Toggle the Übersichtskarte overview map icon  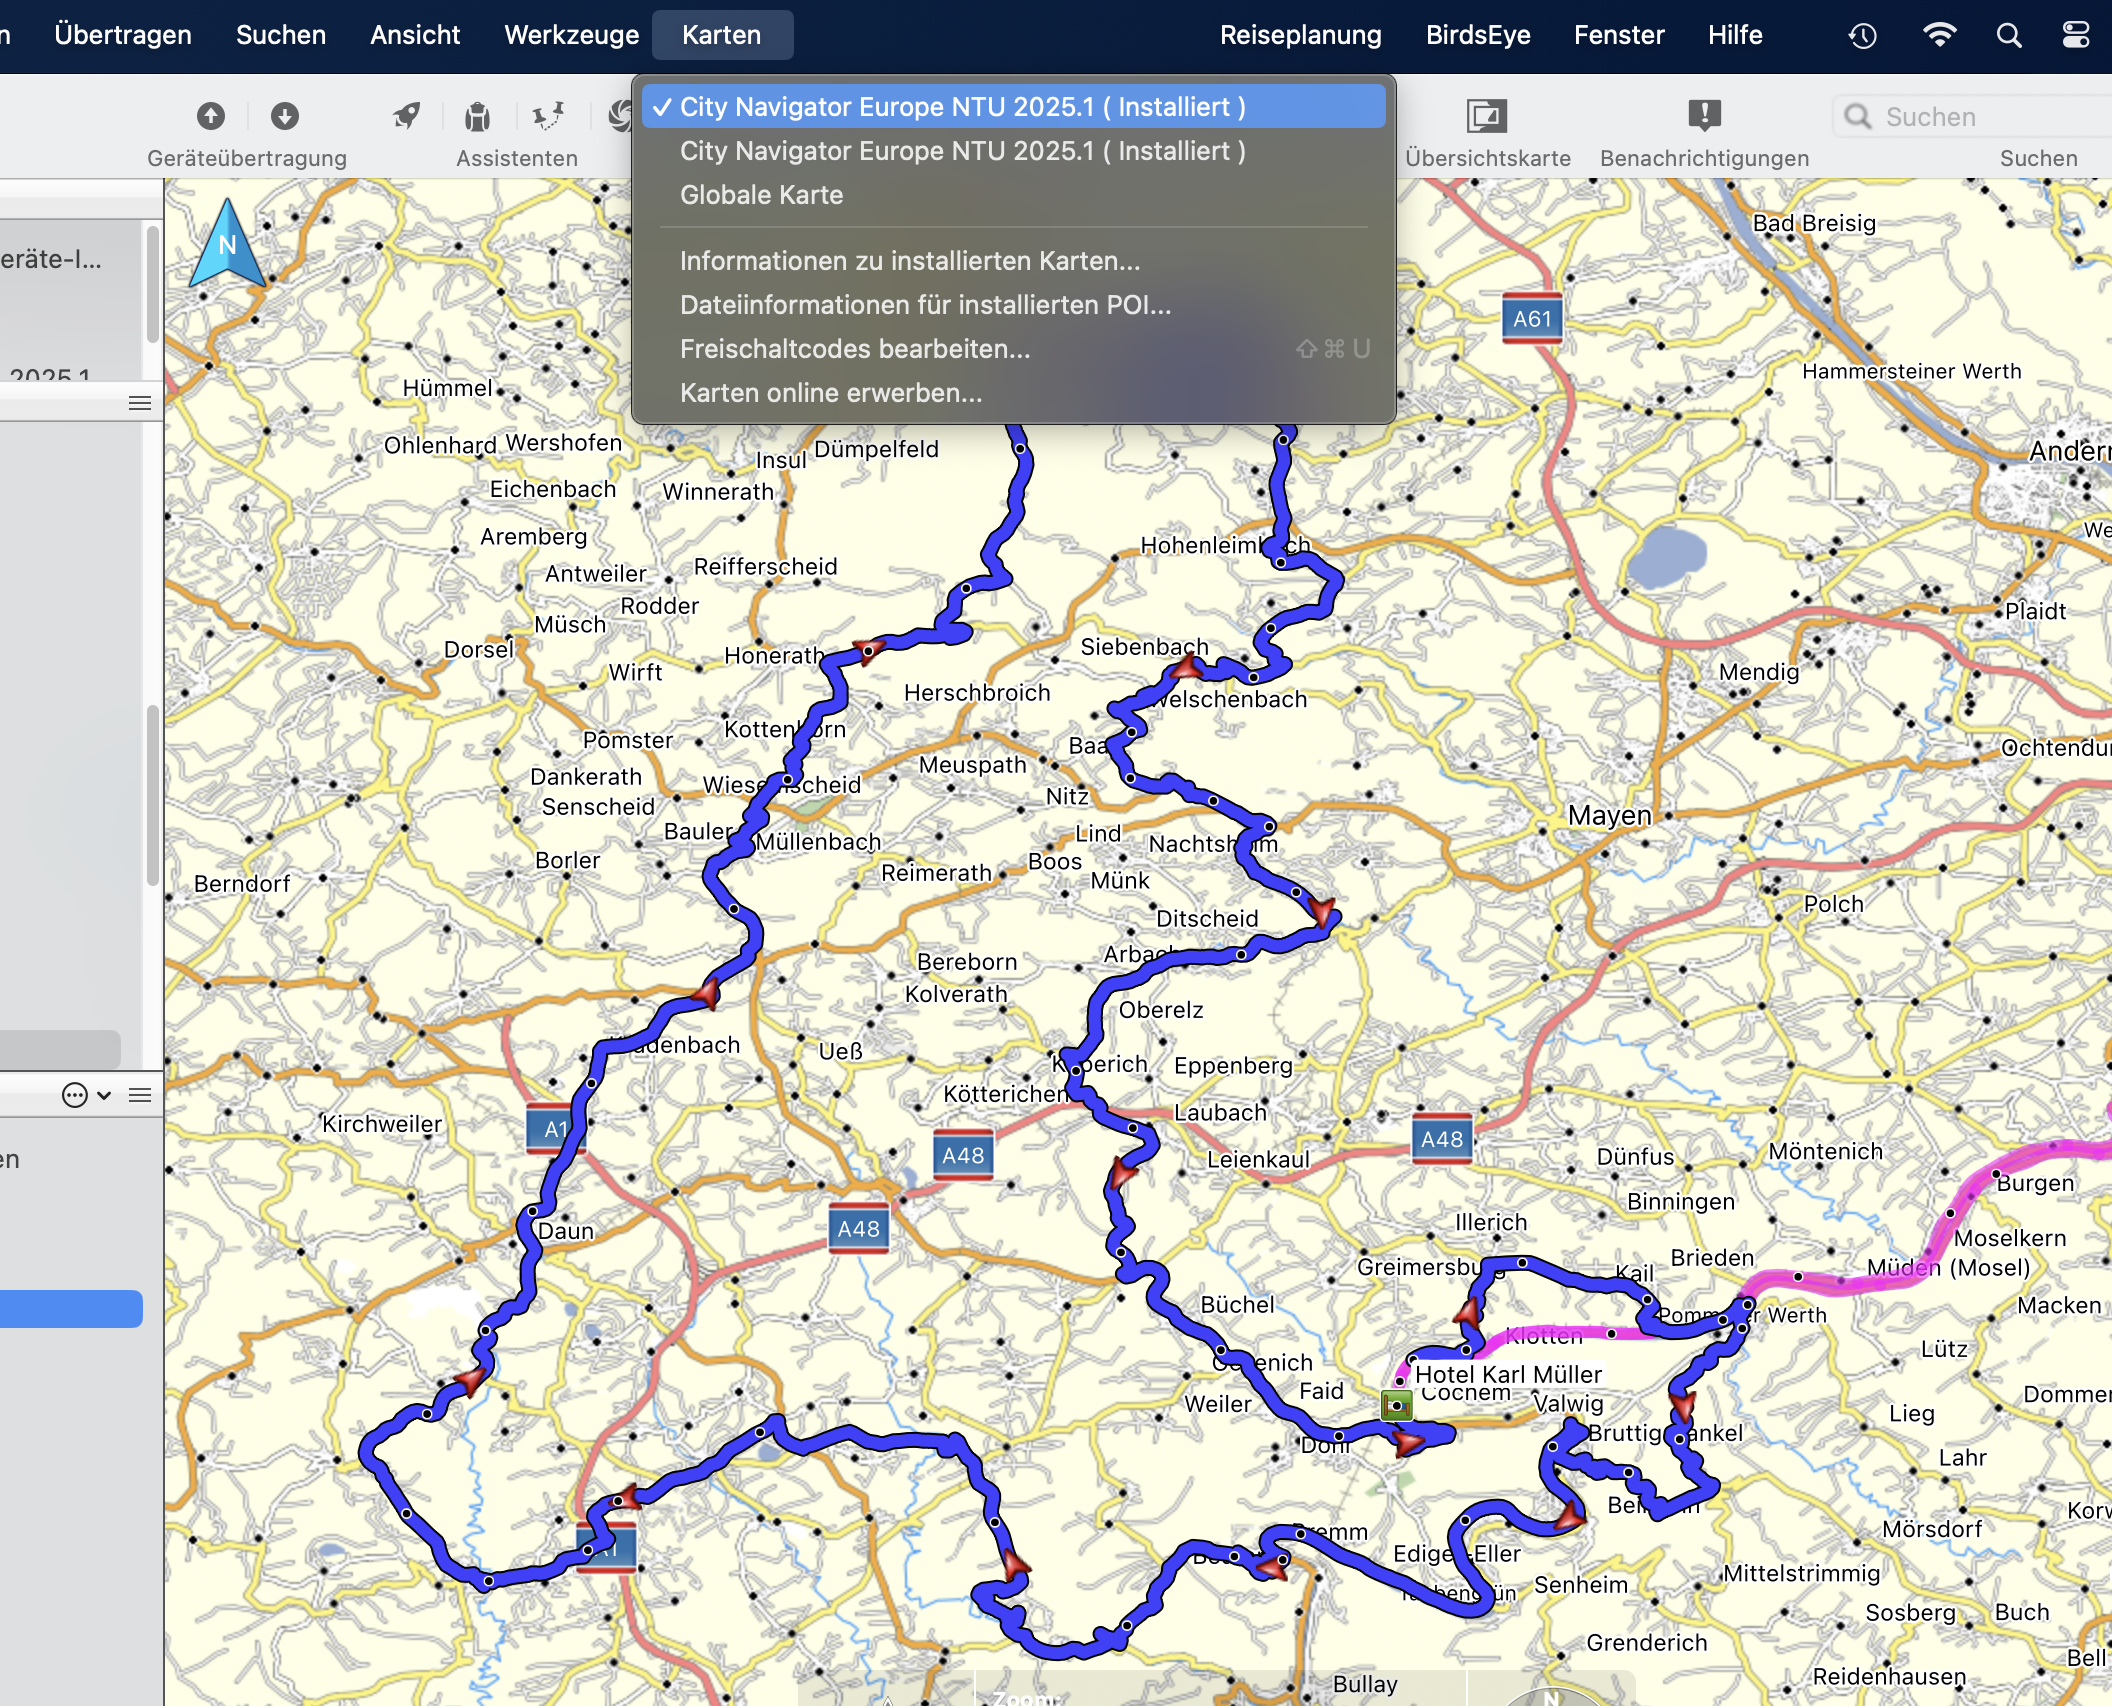click(x=1486, y=116)
